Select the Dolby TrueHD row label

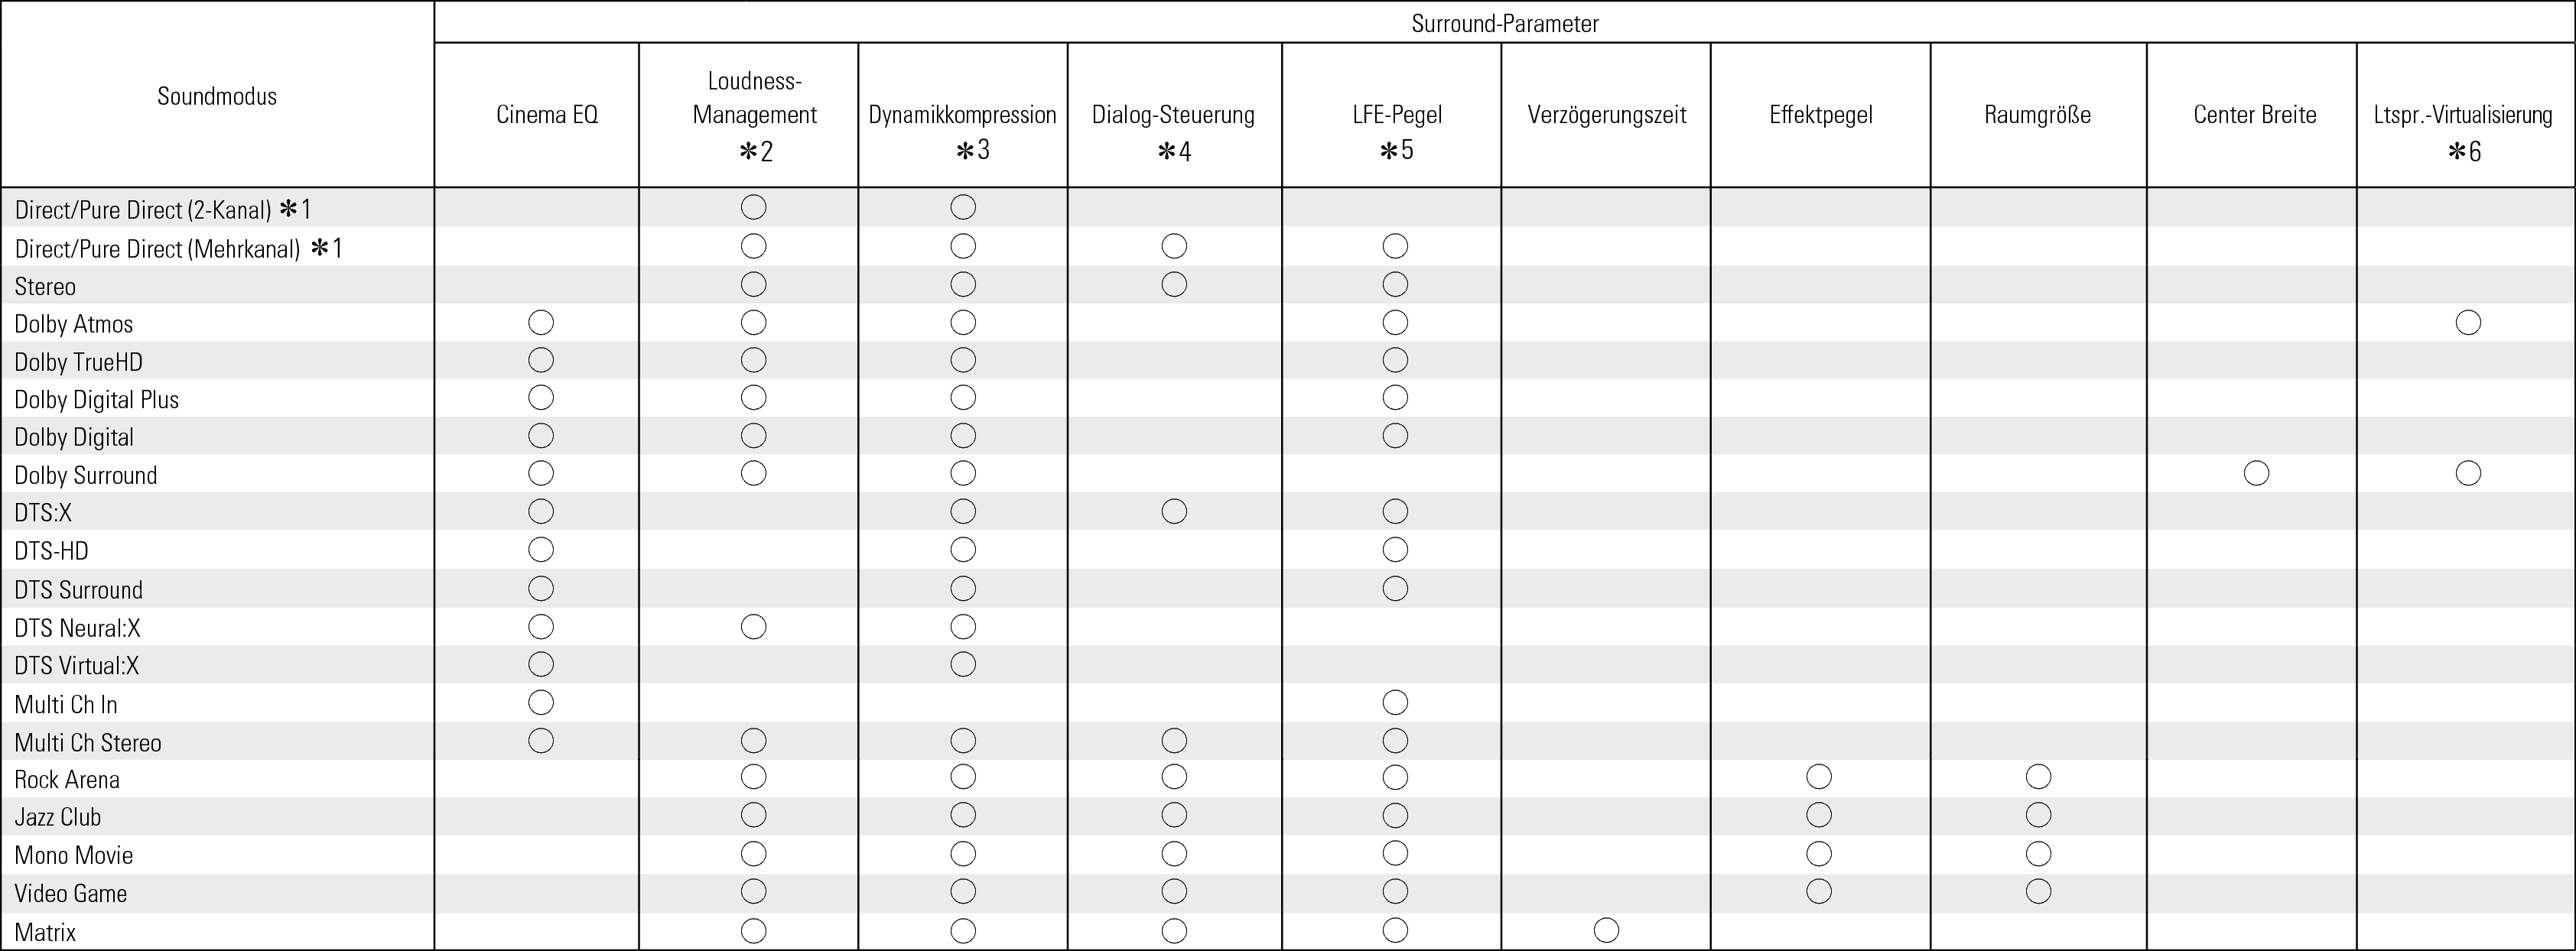[x=79, y=362]
